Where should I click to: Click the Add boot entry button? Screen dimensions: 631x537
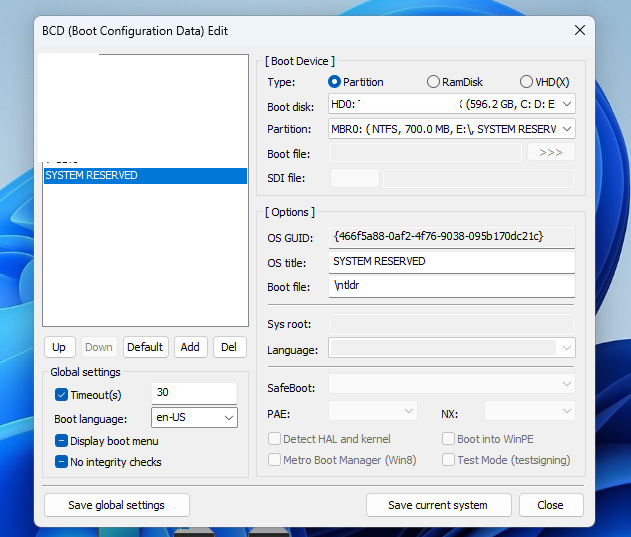(x=190, y=347)
